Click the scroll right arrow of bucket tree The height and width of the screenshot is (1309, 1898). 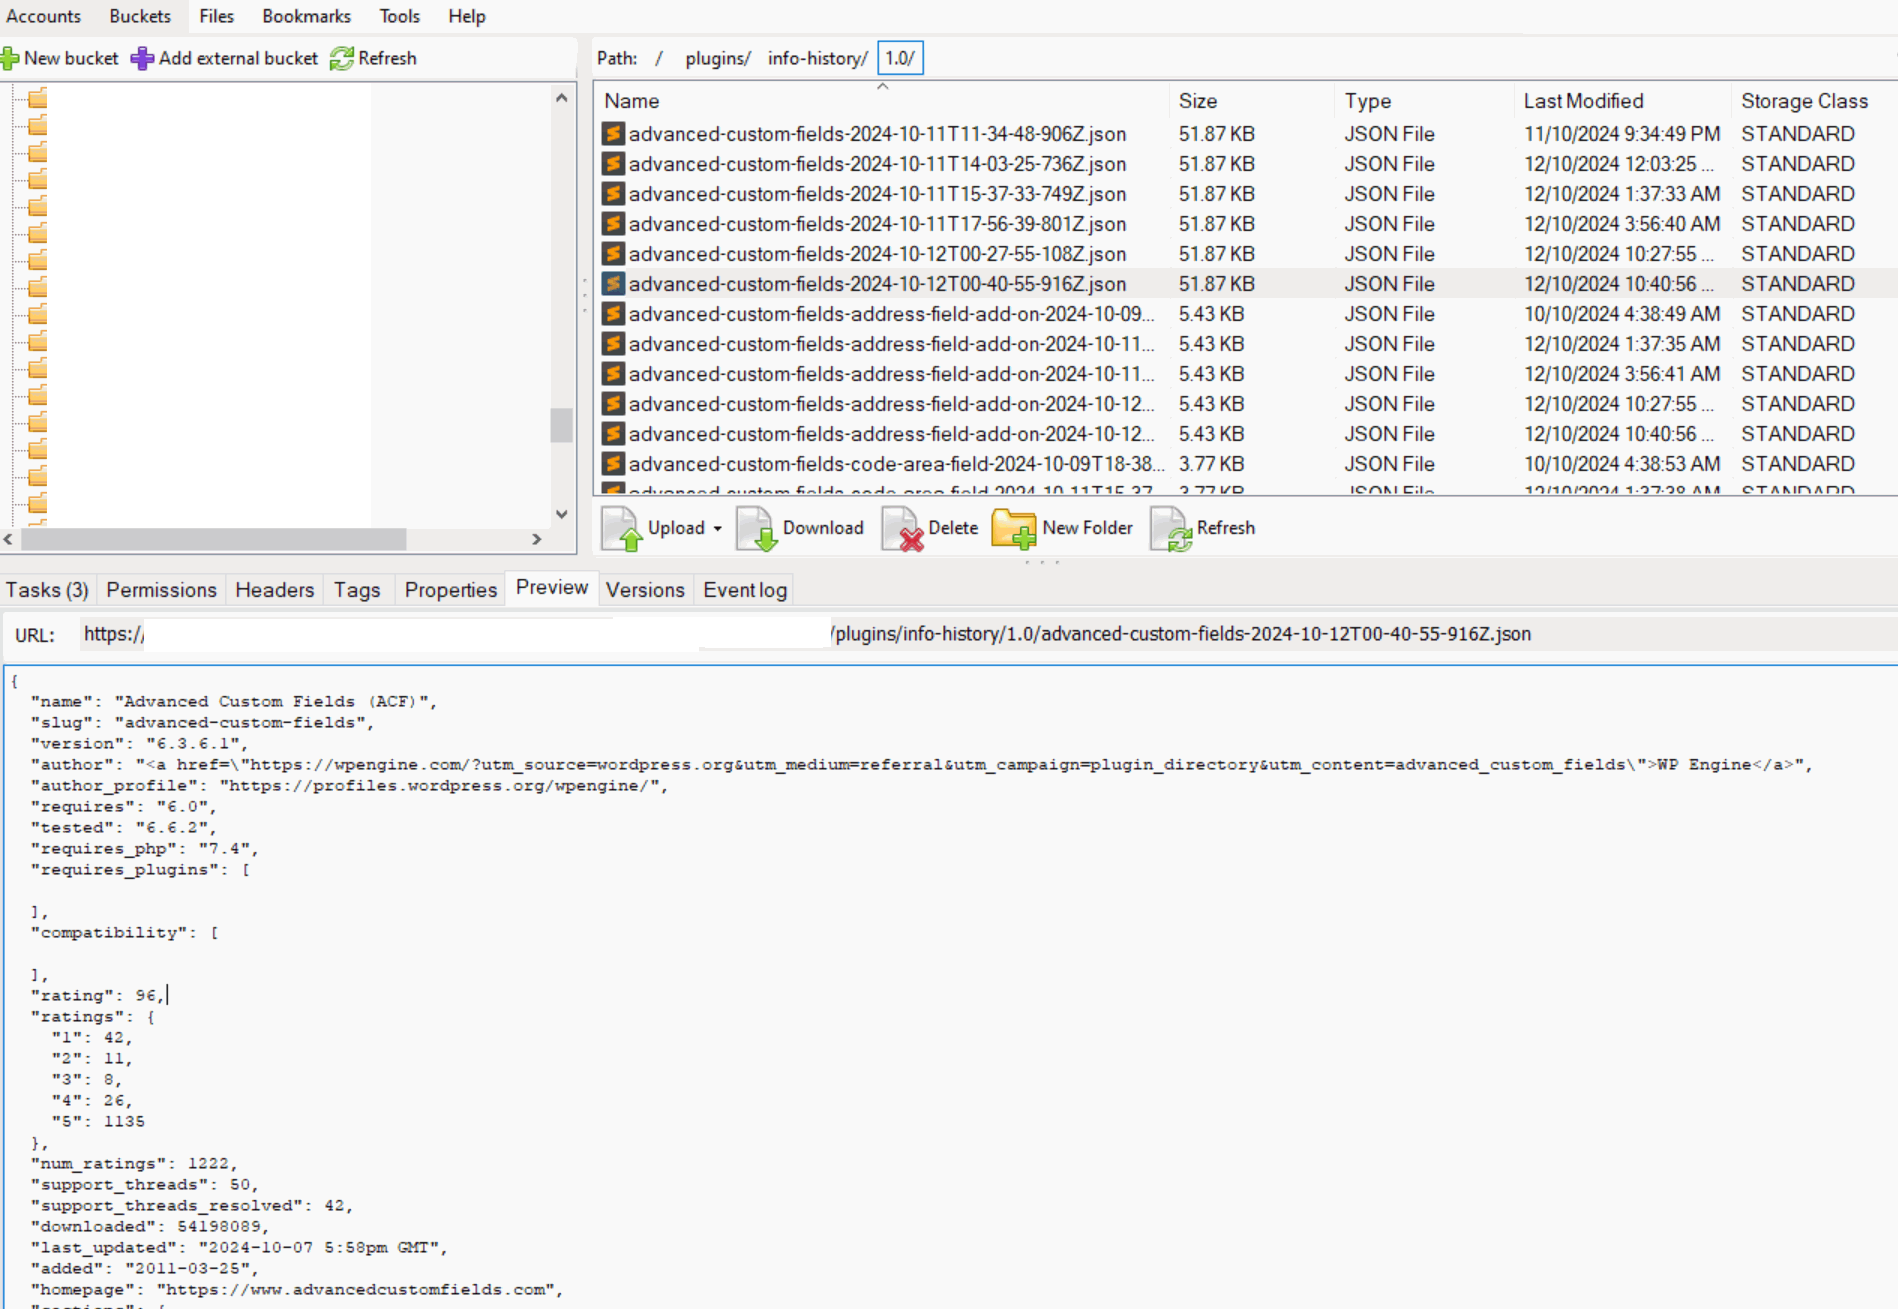(x=537, y=539)
